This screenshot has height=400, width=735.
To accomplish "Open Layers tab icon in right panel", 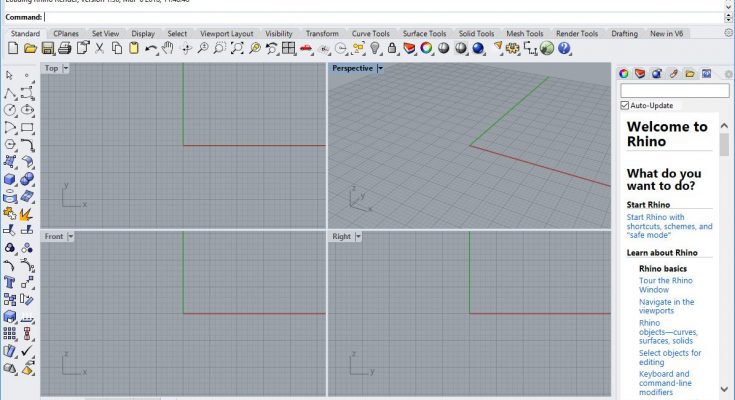I will click(x=640, y=74).
